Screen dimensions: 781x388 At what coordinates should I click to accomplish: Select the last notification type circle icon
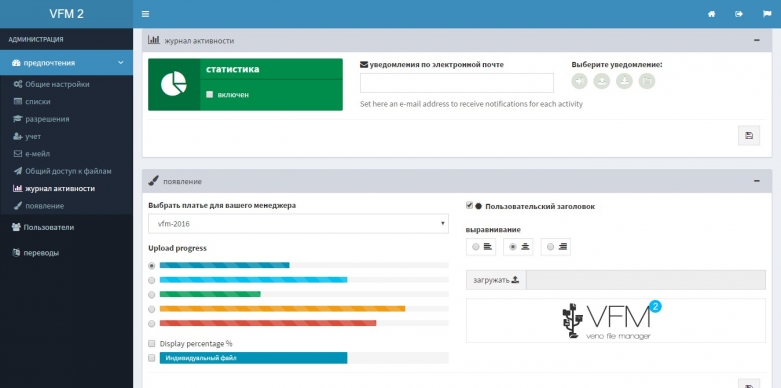[647, 81]
